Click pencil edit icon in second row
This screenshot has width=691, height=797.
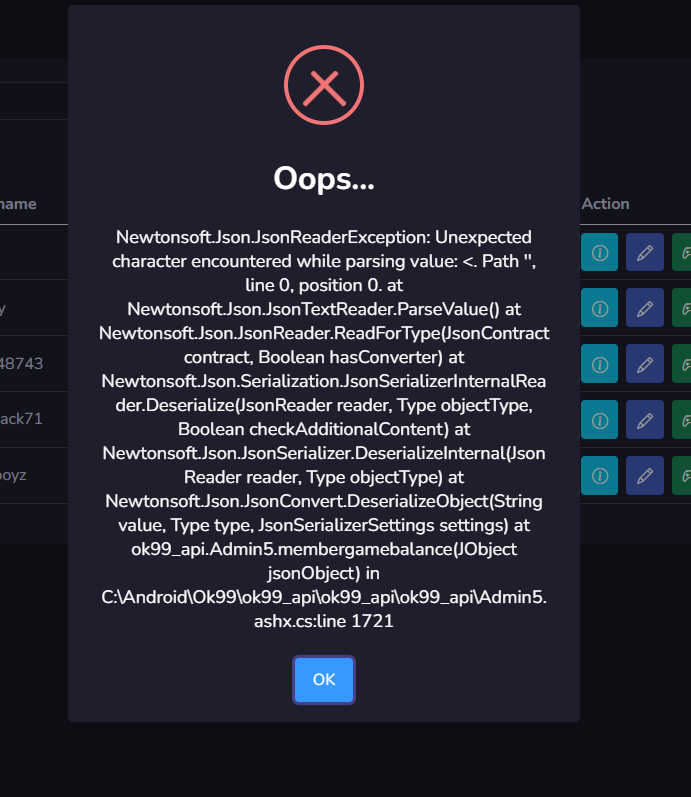(x=645, y=309)
